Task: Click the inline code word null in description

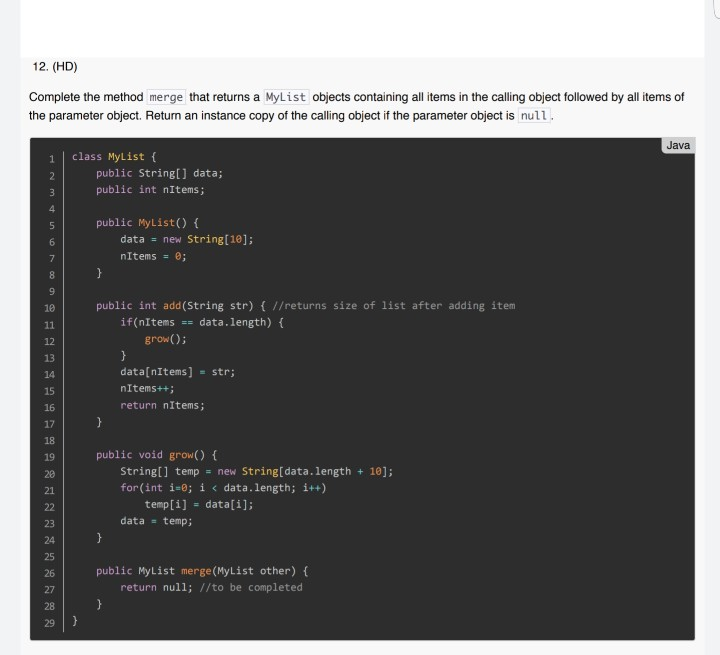Action: tap(534, 116)
